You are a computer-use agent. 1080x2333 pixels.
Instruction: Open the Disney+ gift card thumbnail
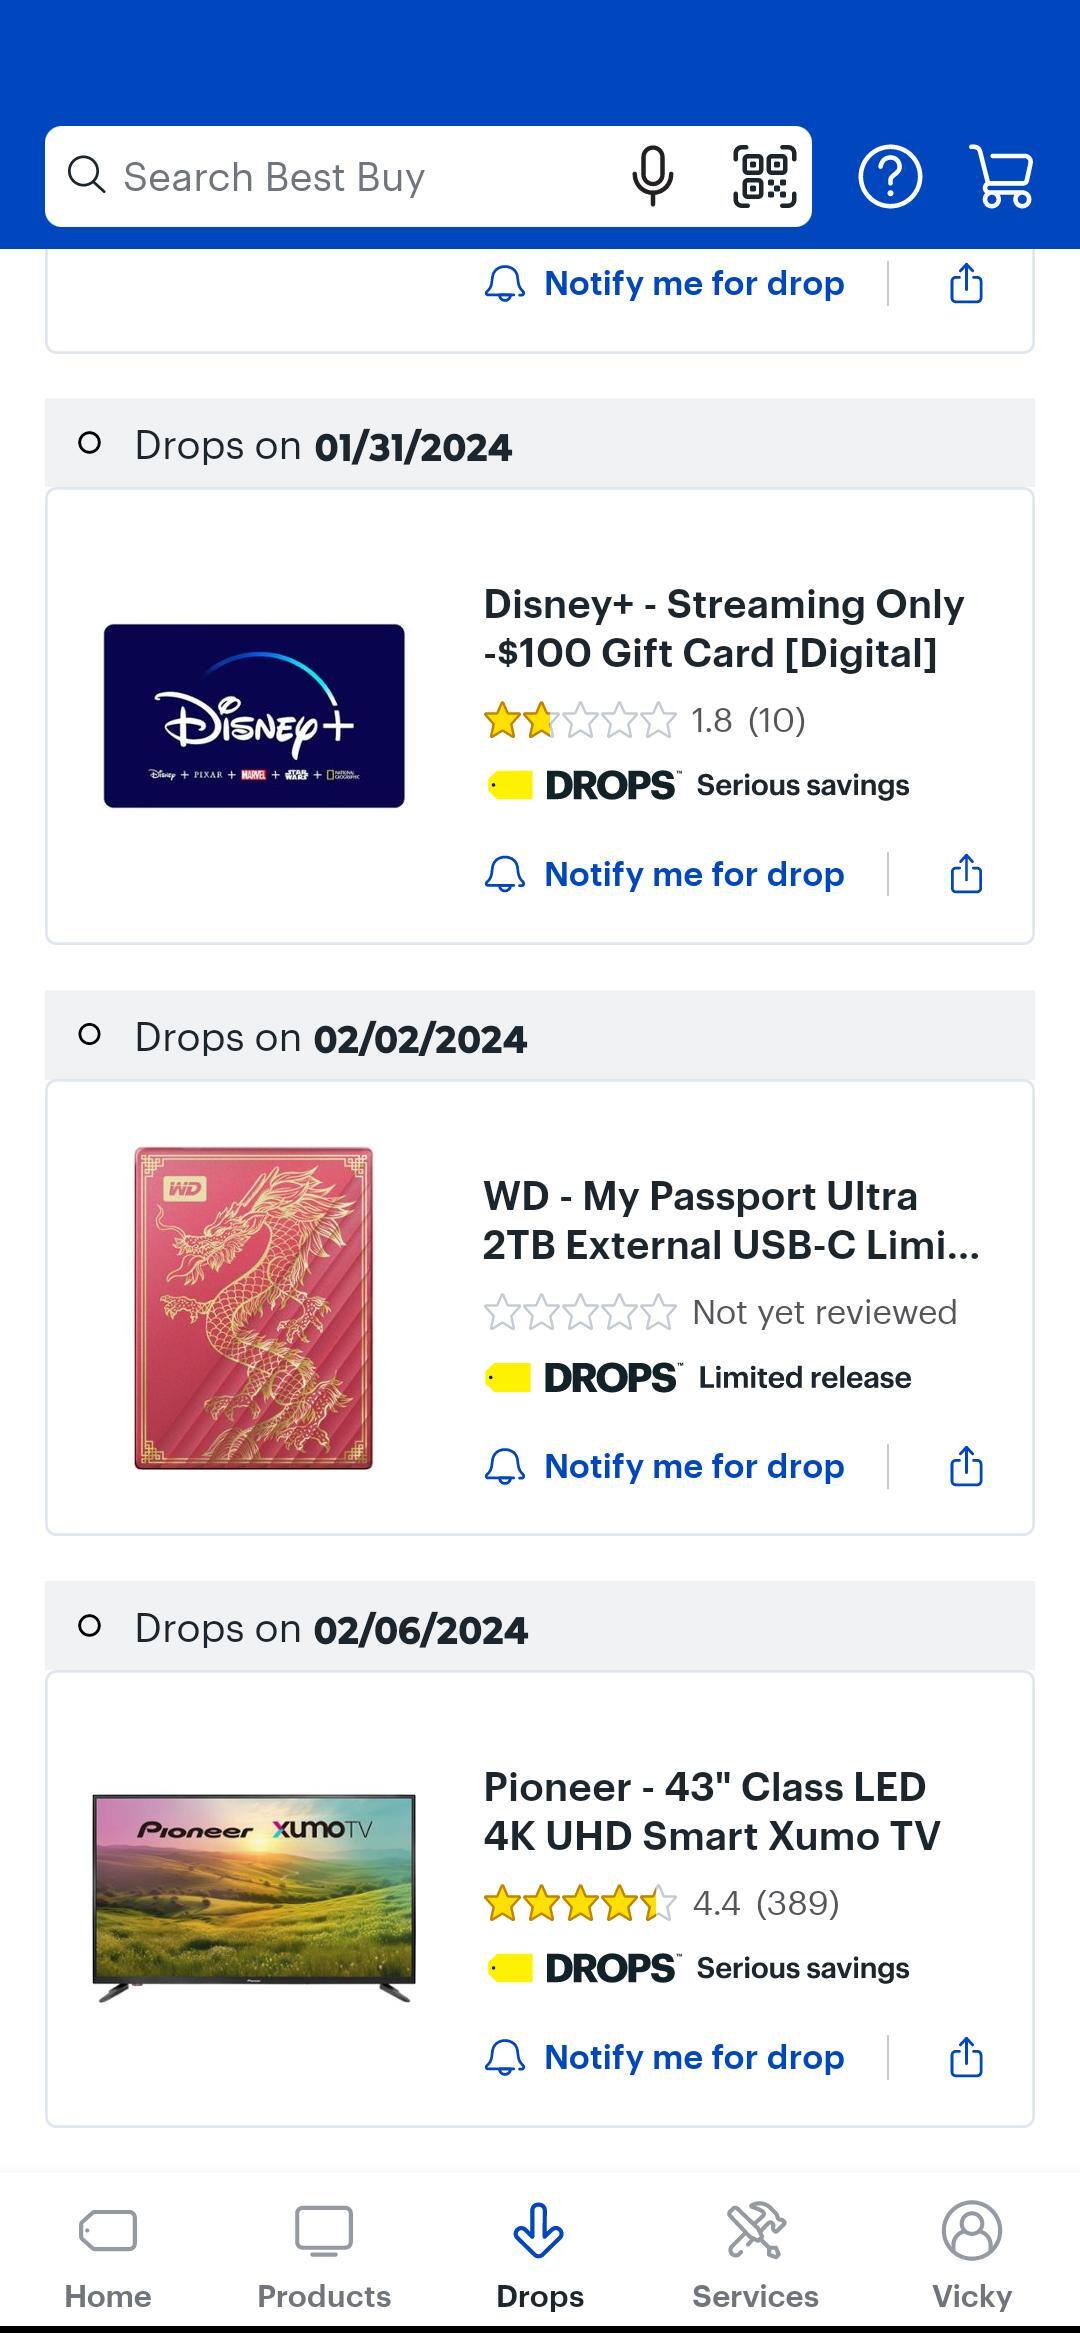(254, 716)
